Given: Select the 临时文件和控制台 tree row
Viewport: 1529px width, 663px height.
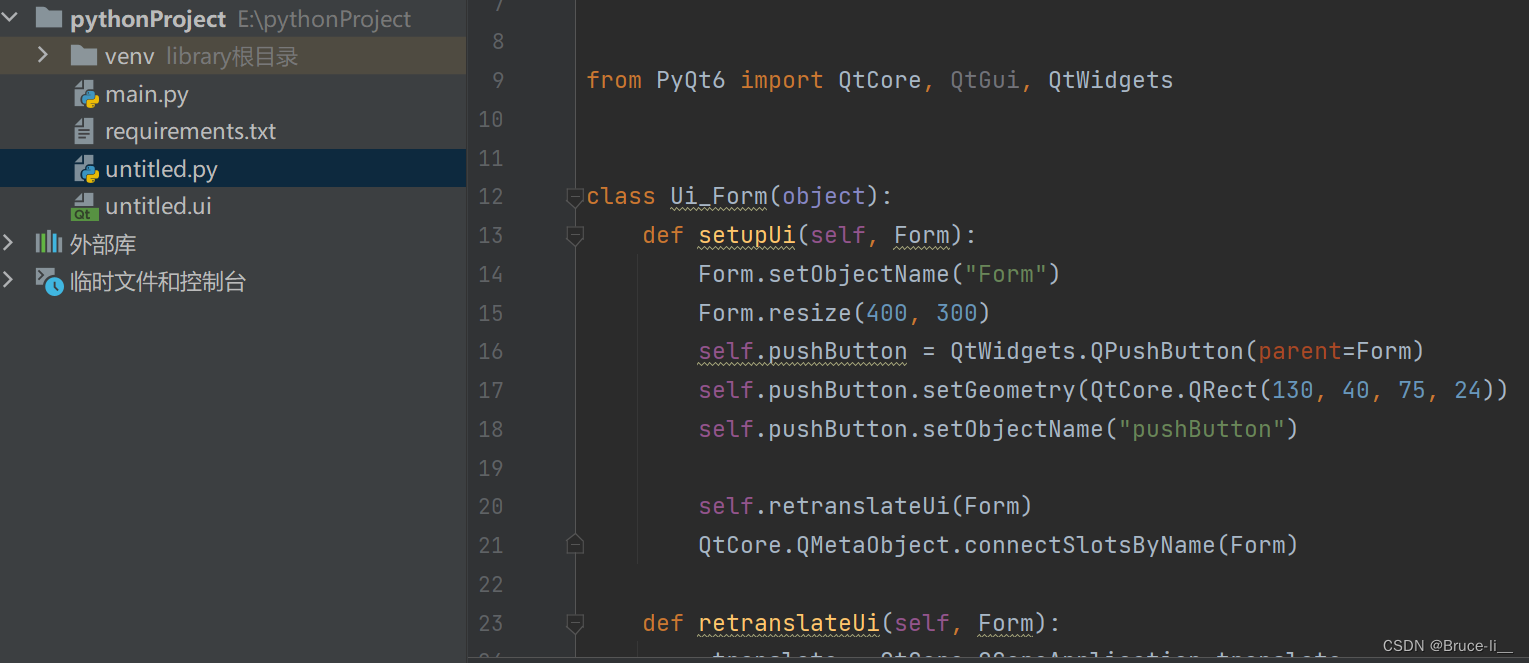Looking at the screenshot, I should coord(233,281).
